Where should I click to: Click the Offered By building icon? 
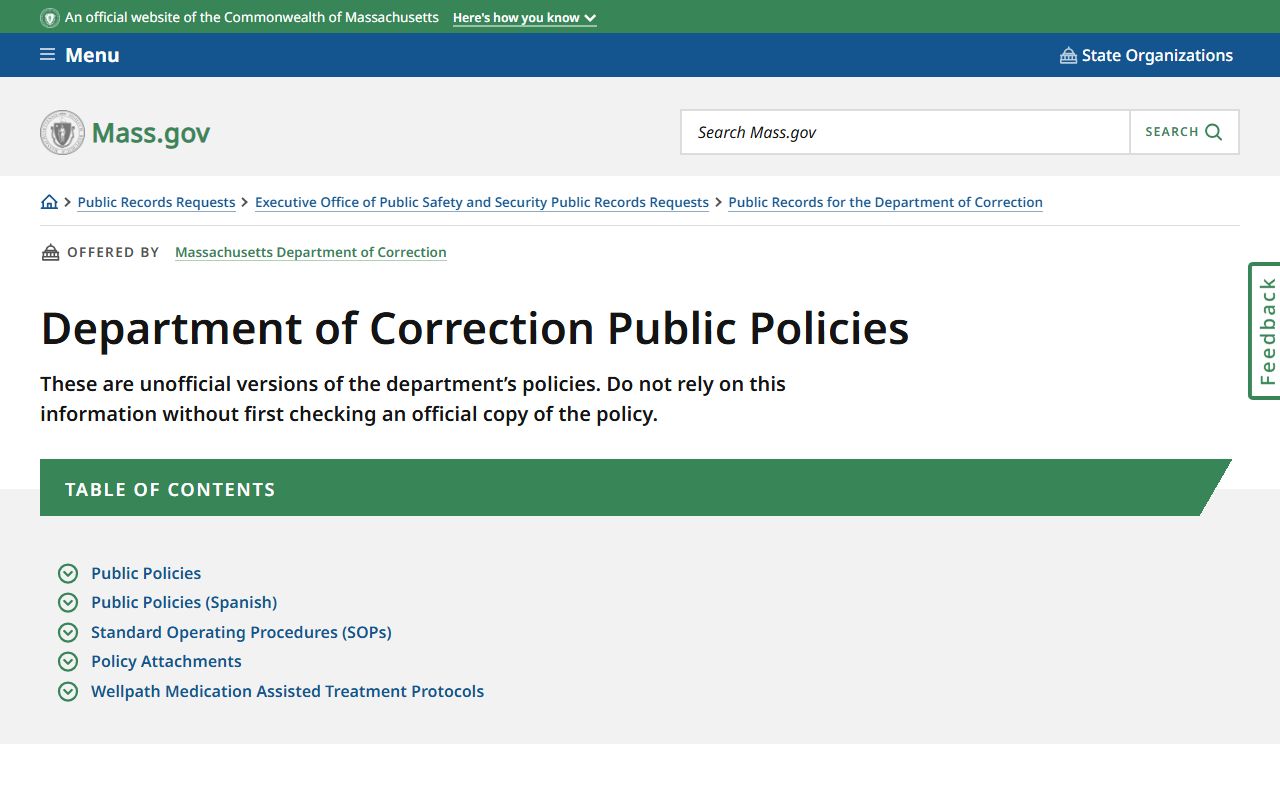(x=50, y=252)
